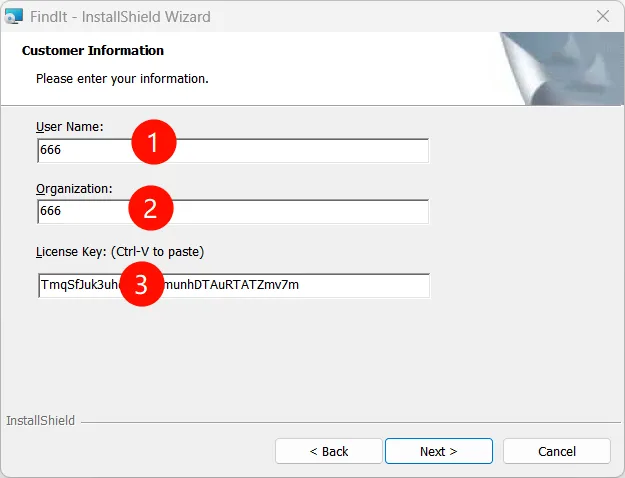
Task: Click the 'InstallShield' footer text
Action: pyautogui.click(x=40, y=421)
